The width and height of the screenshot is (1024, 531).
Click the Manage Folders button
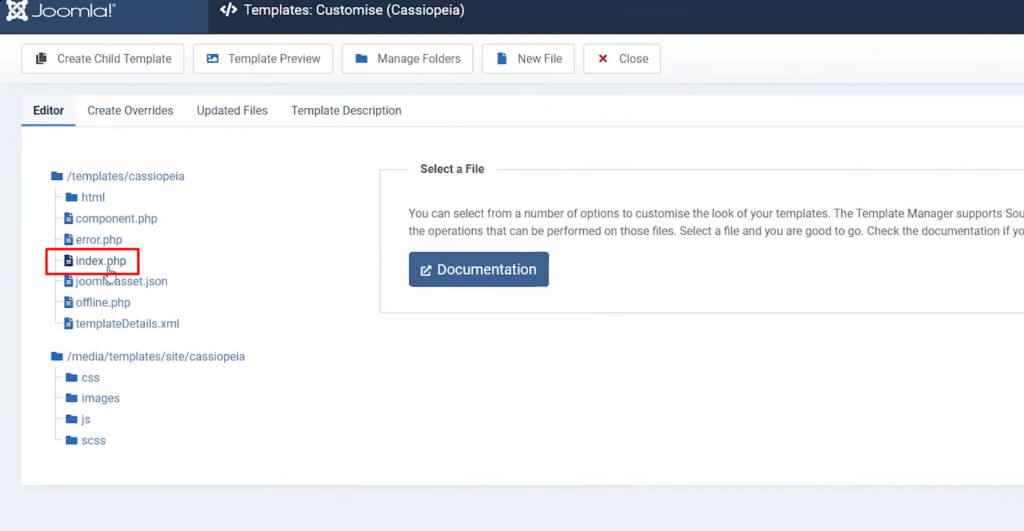pyautogui.click(x=407, y=59)
